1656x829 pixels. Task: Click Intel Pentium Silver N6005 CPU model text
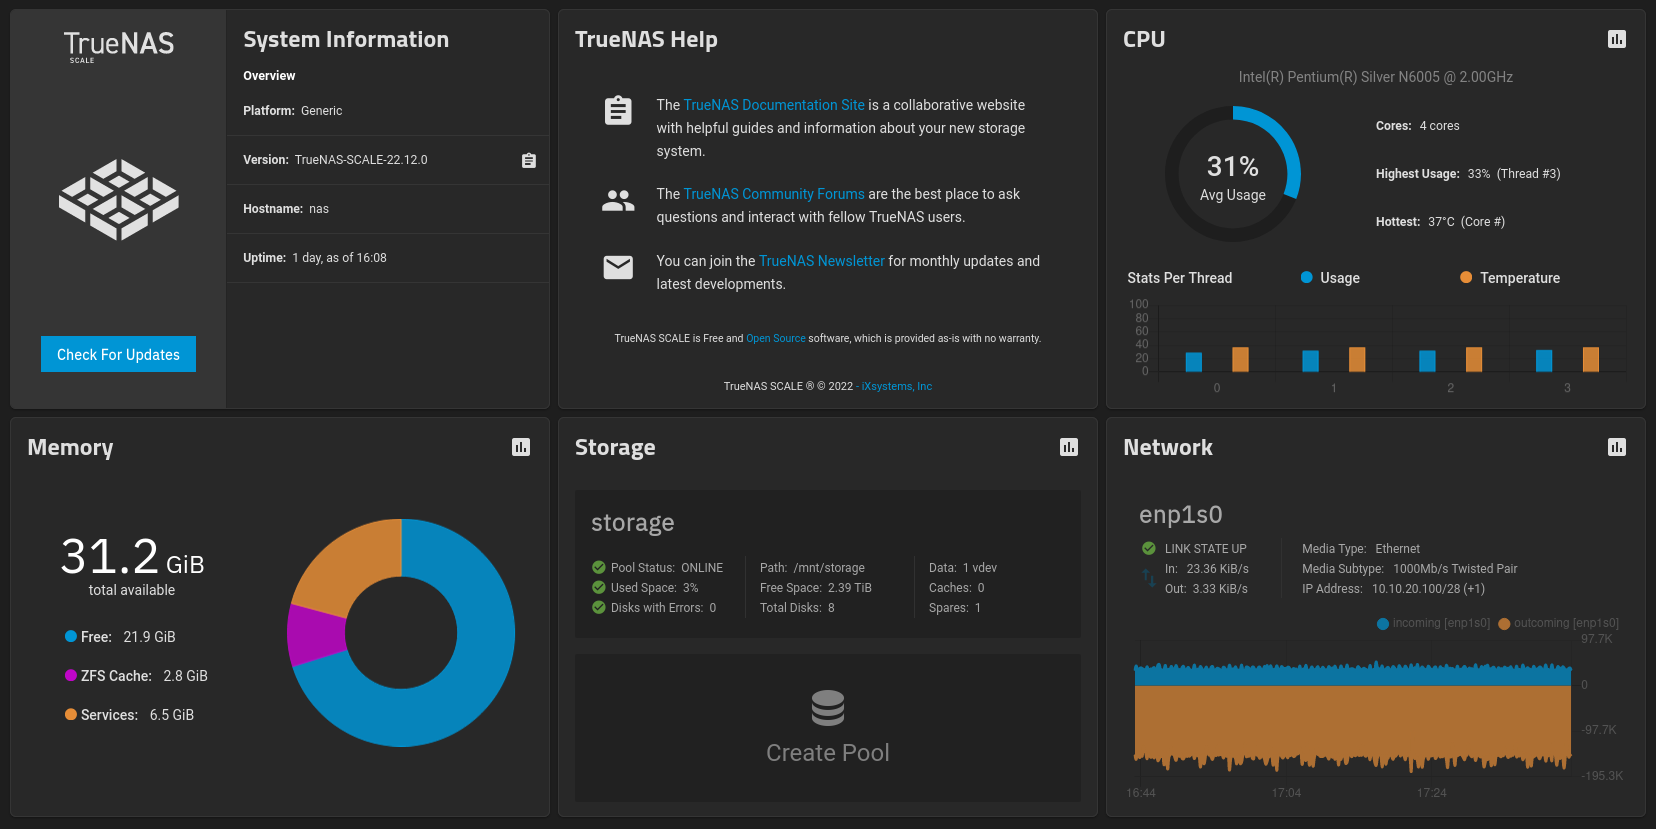click(x=1376, y=77)
